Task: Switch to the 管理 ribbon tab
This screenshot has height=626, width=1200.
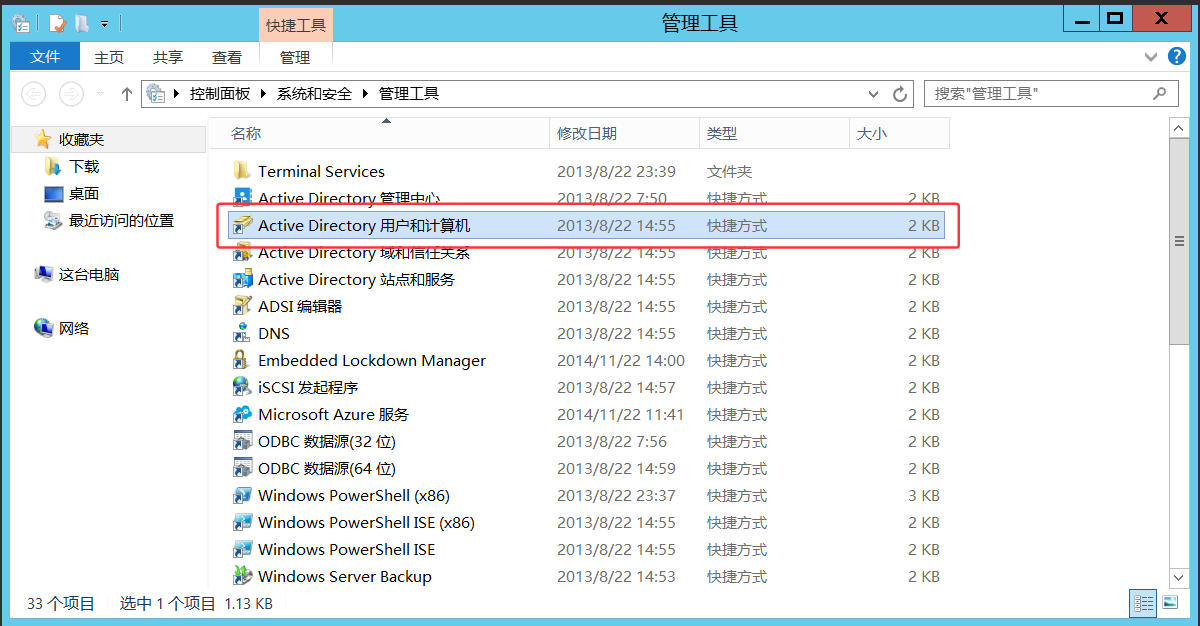Action: point(295,58)
